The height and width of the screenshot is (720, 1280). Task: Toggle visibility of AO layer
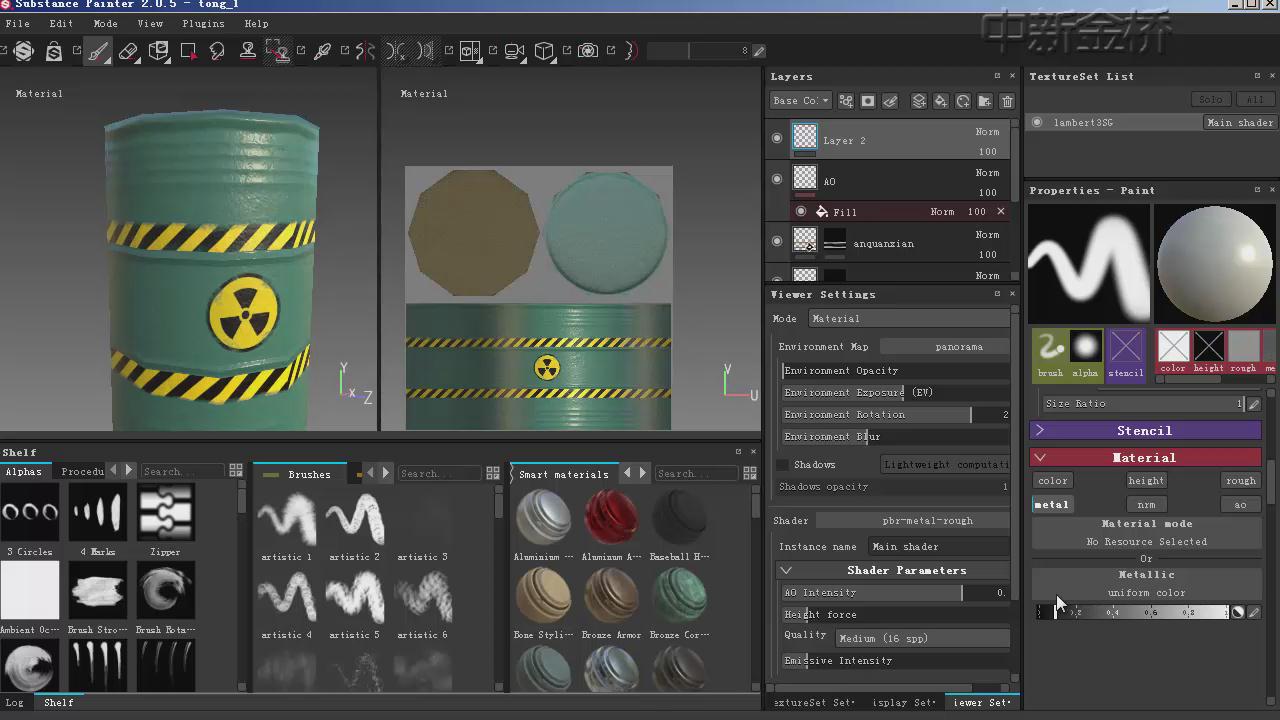777,179
